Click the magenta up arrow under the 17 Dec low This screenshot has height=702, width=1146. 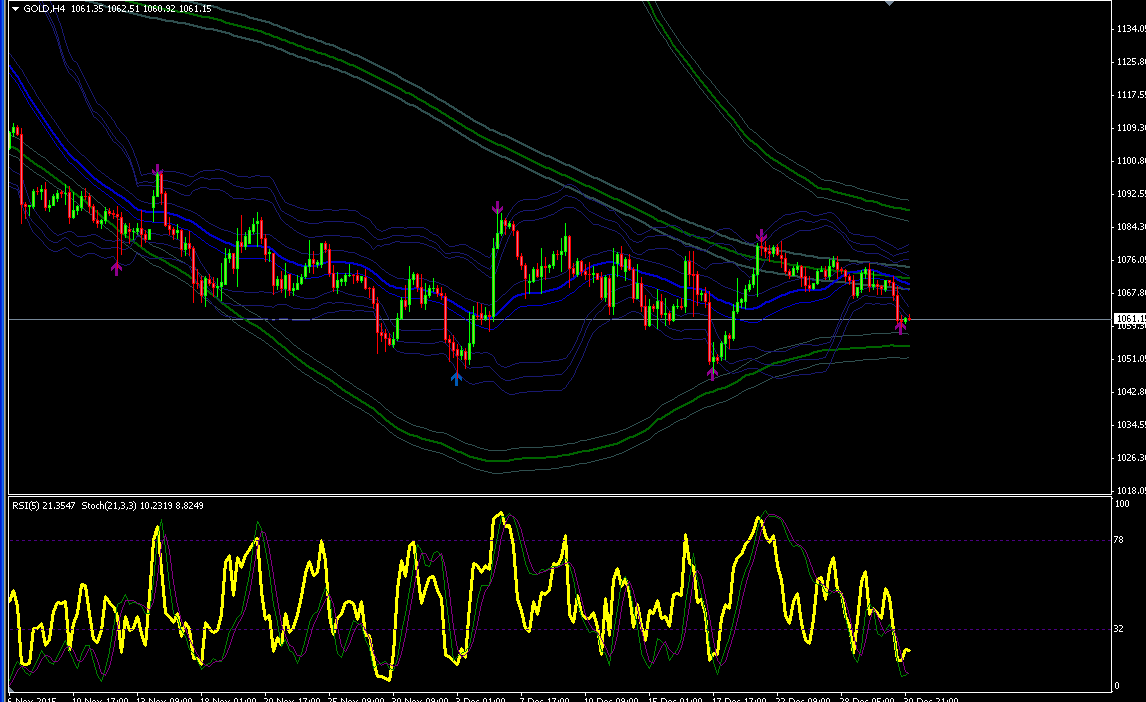[x=713, y=373]
